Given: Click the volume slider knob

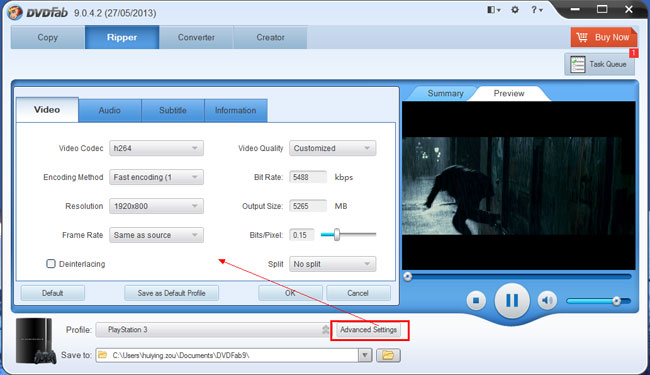Looking at the screenshot, I should pyautogui.click(x=616, y=301).
